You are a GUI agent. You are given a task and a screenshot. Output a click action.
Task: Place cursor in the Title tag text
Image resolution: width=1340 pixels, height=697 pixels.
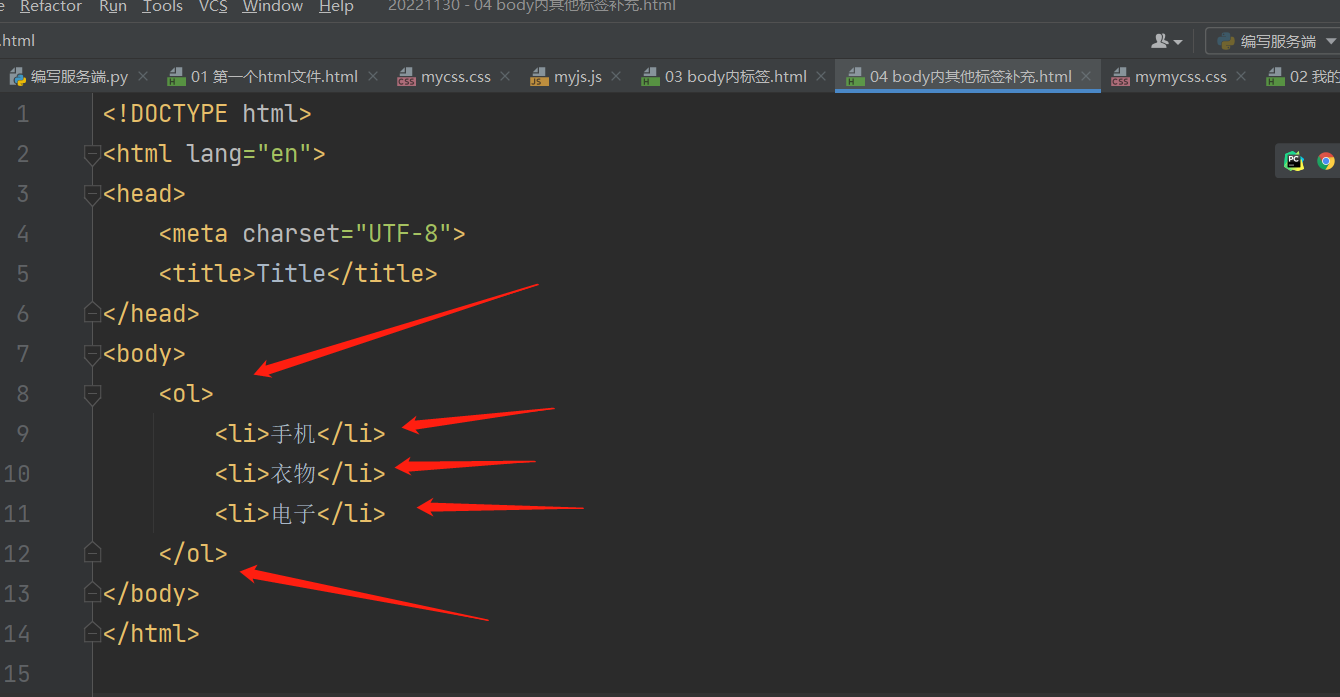click(x=291, y=274)
